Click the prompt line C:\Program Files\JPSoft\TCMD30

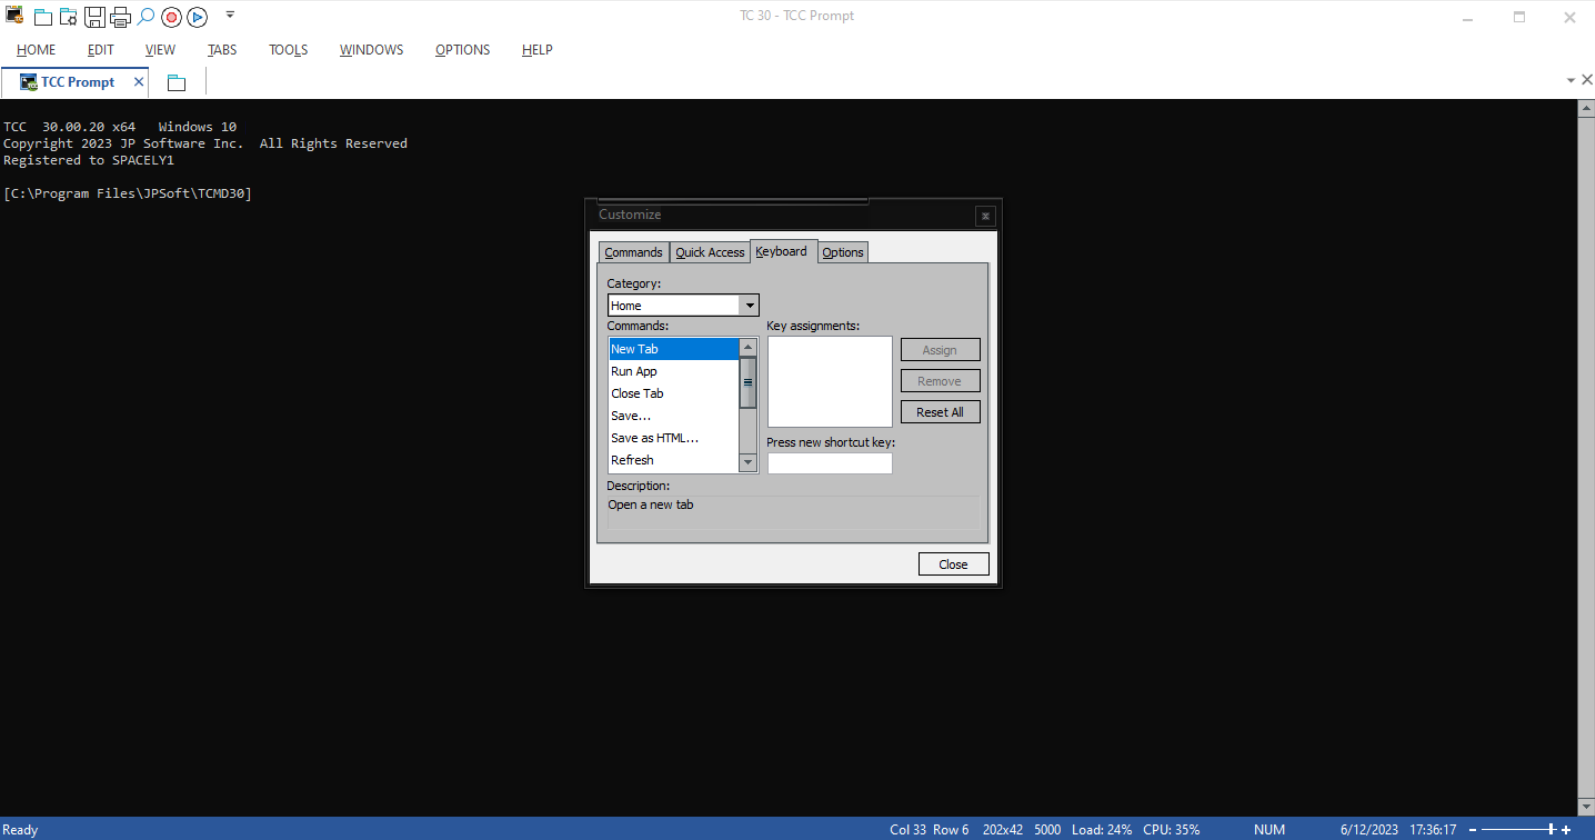[128, 194]
